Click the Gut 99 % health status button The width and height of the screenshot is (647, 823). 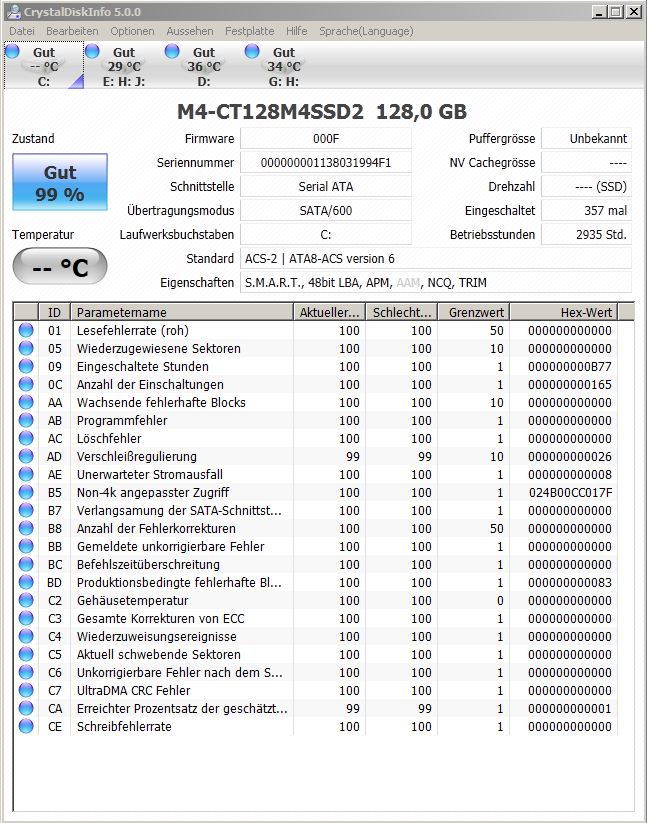coord(60,182)
